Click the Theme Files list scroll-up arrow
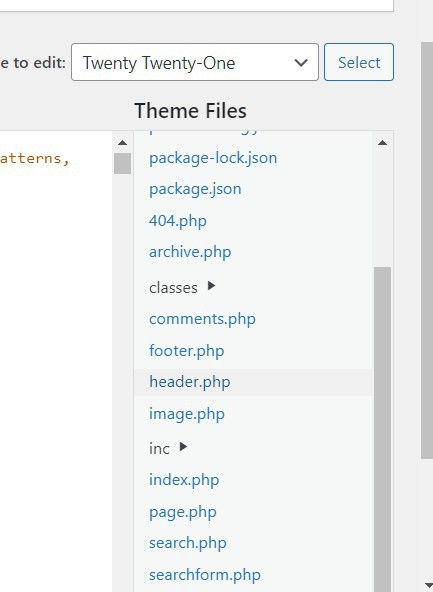433x592 pixels. pyautogui.click(x=382, y=143)
